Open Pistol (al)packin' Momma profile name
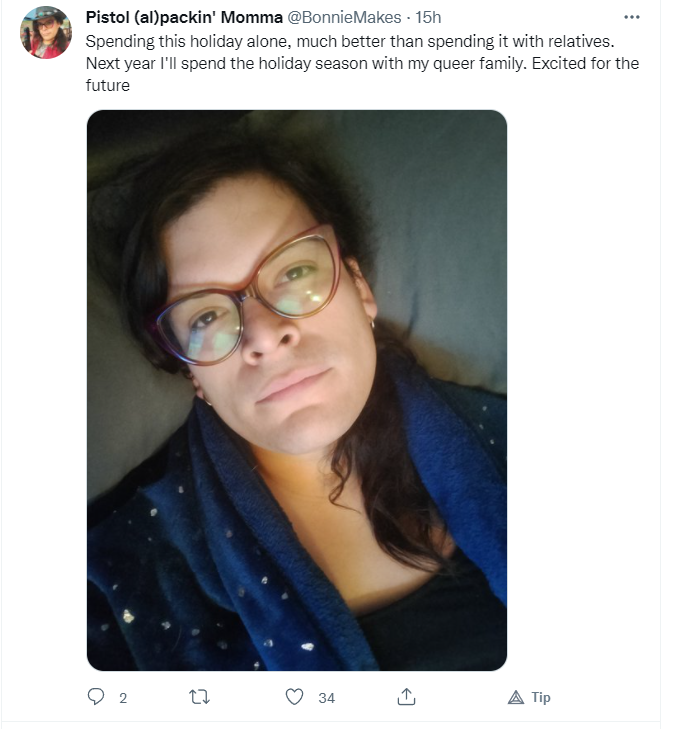Viewport: 694px width, 729px height. (184, 17)
